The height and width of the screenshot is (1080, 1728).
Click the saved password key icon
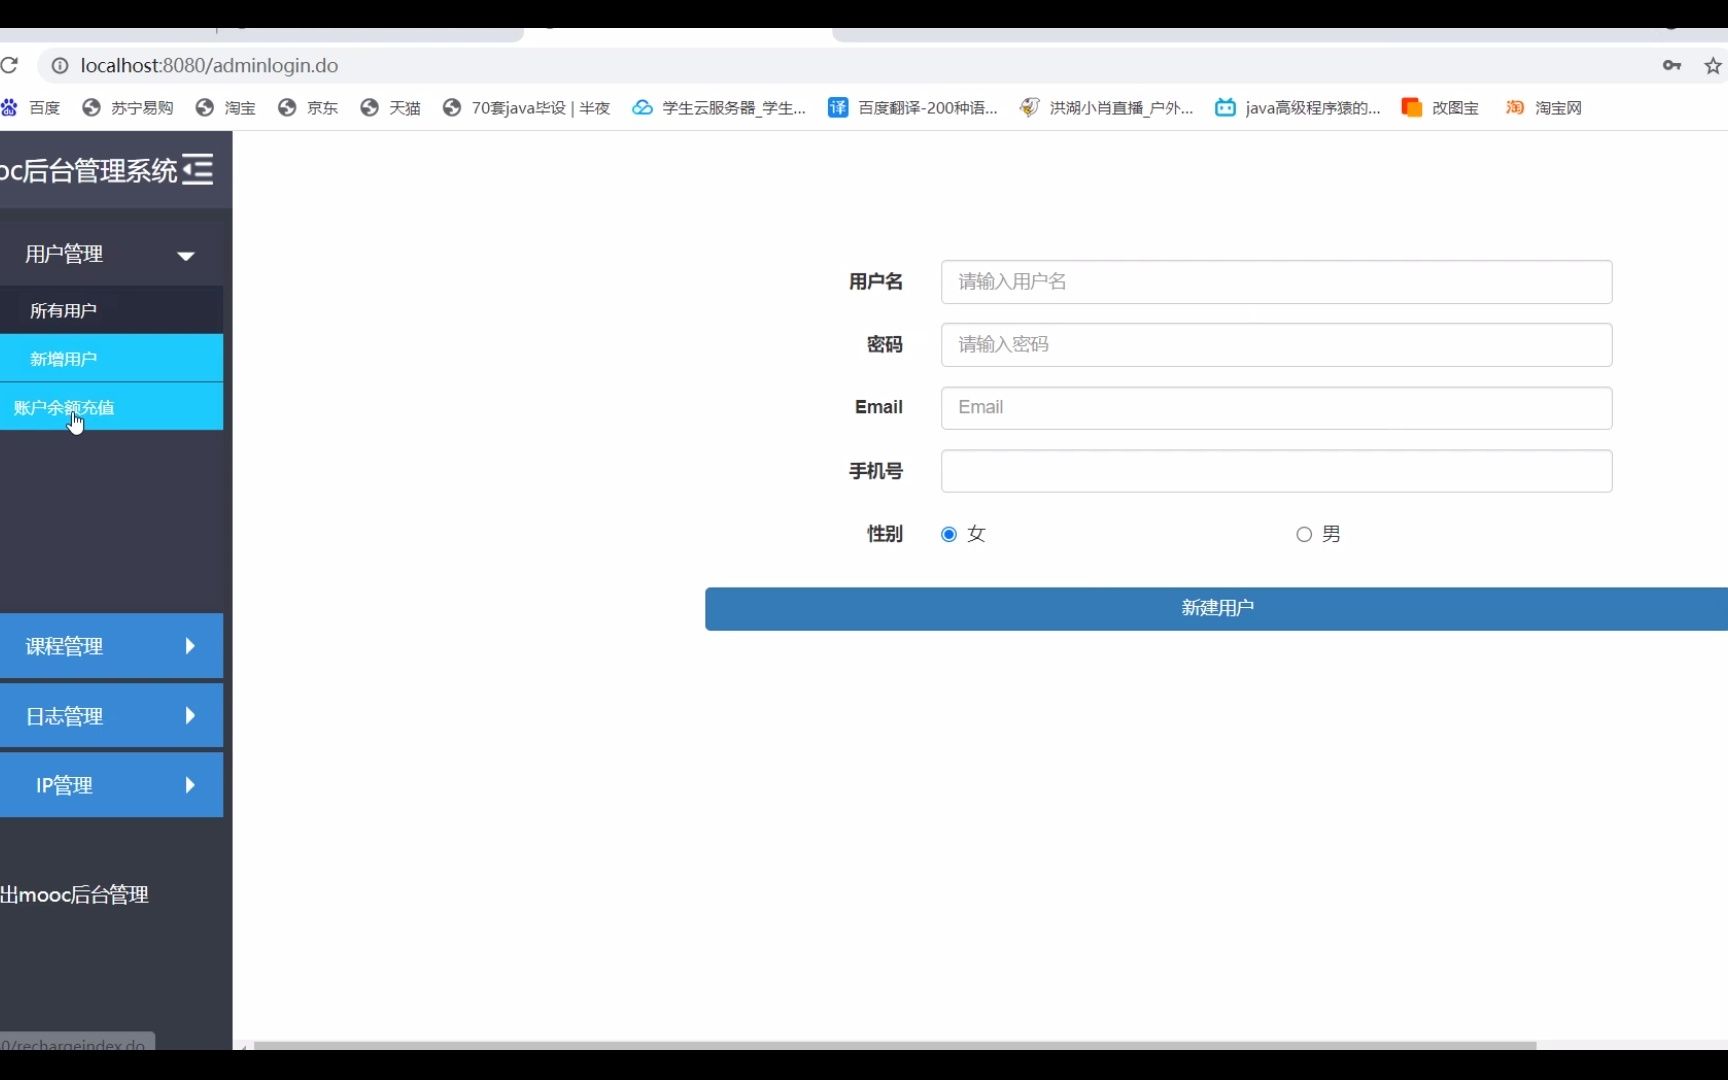(1671, 65)
